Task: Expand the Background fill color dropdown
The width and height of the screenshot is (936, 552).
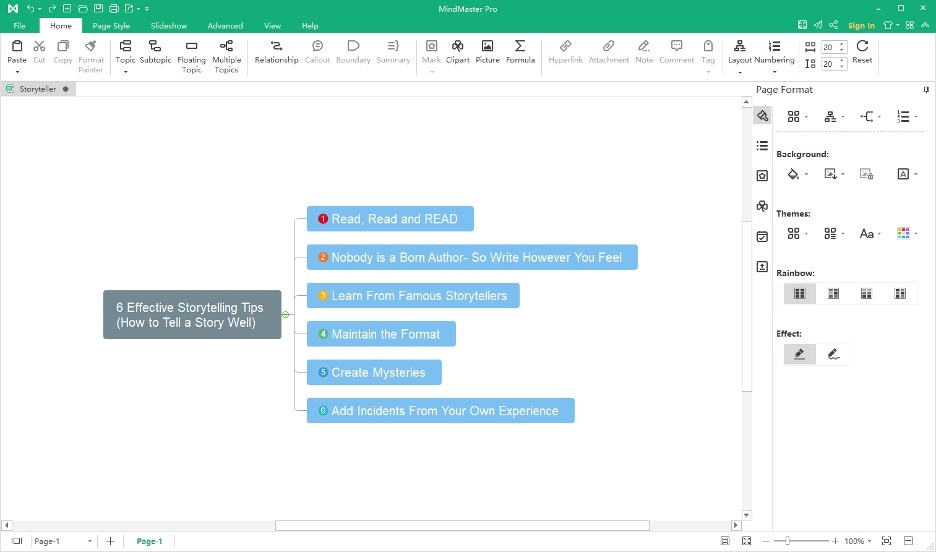Action: tap(806, 174)
